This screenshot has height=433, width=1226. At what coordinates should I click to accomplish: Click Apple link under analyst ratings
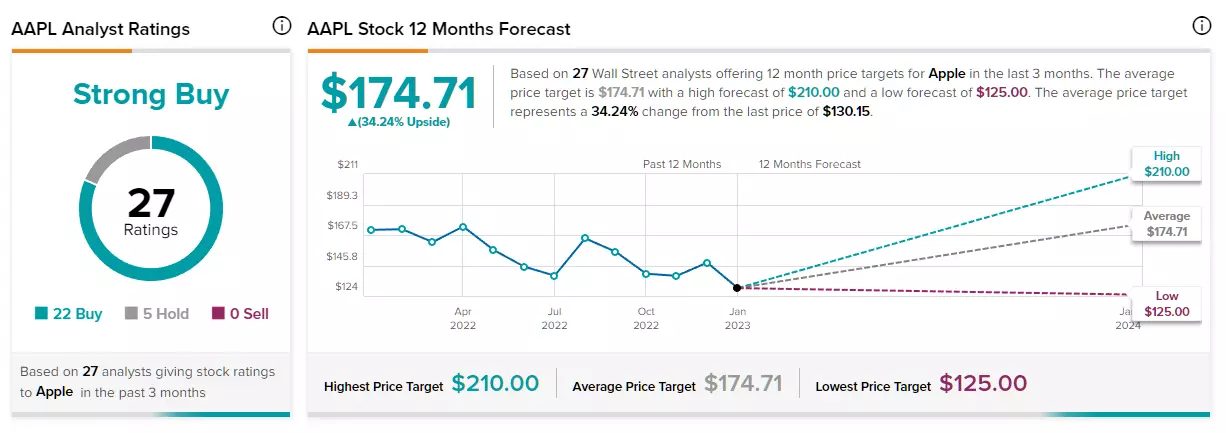click(x=55, y=392)
